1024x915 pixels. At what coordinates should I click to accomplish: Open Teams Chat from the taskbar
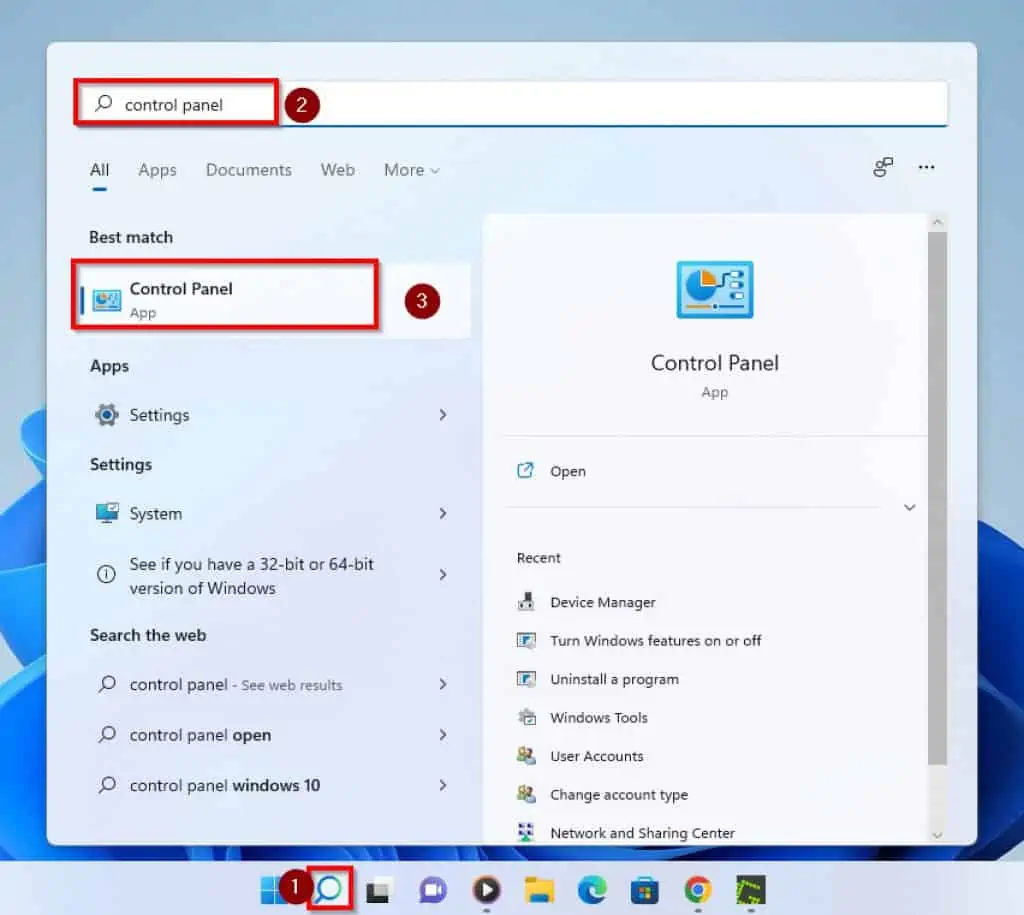click(432, 890)
